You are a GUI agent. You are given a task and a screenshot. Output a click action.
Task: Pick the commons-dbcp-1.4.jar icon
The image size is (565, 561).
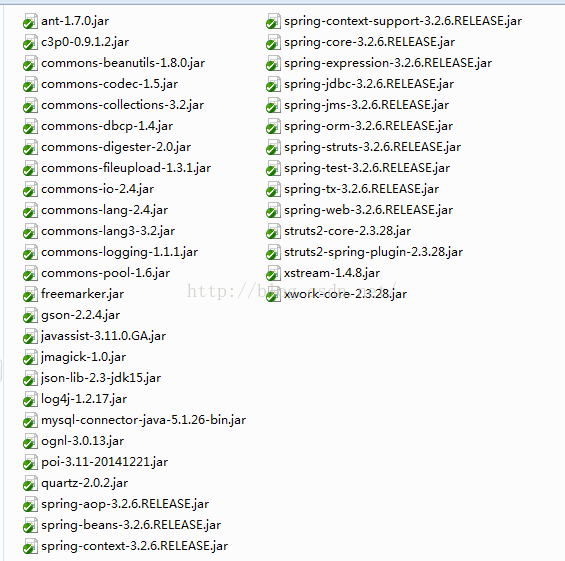coord(30,126)
